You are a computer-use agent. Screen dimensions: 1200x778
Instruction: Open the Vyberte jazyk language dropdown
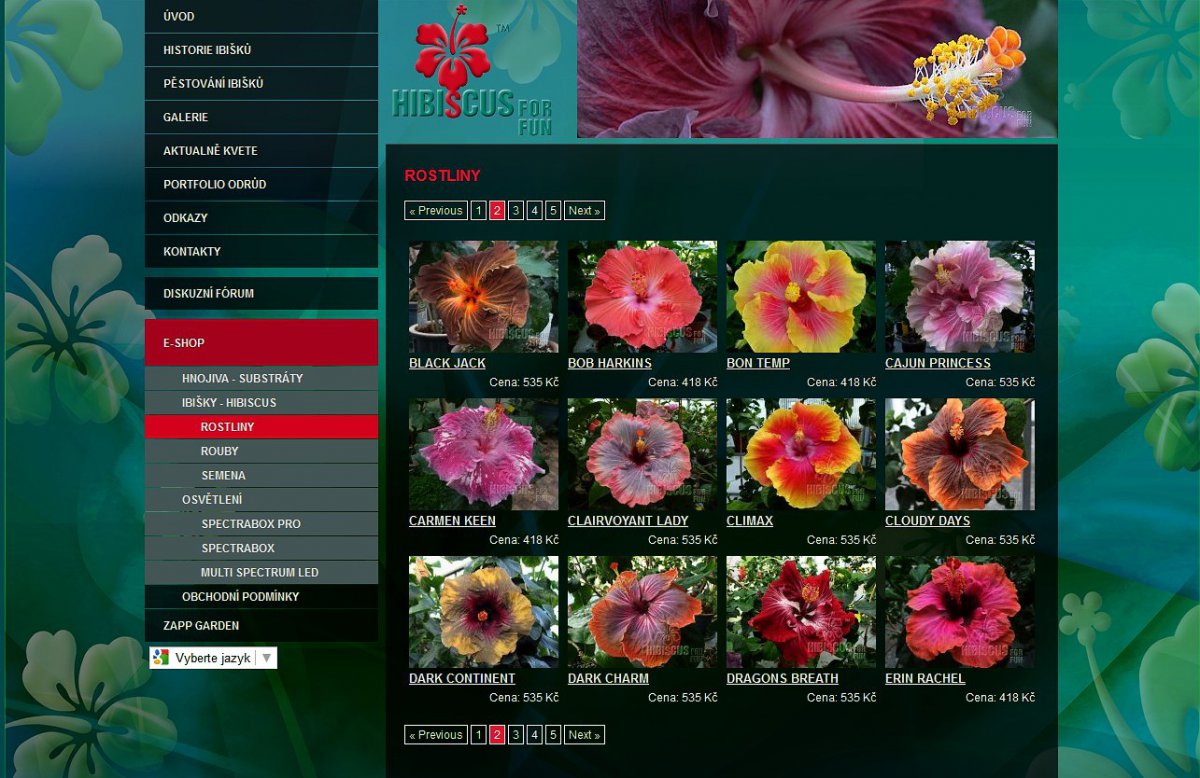(x=213, y=658)
